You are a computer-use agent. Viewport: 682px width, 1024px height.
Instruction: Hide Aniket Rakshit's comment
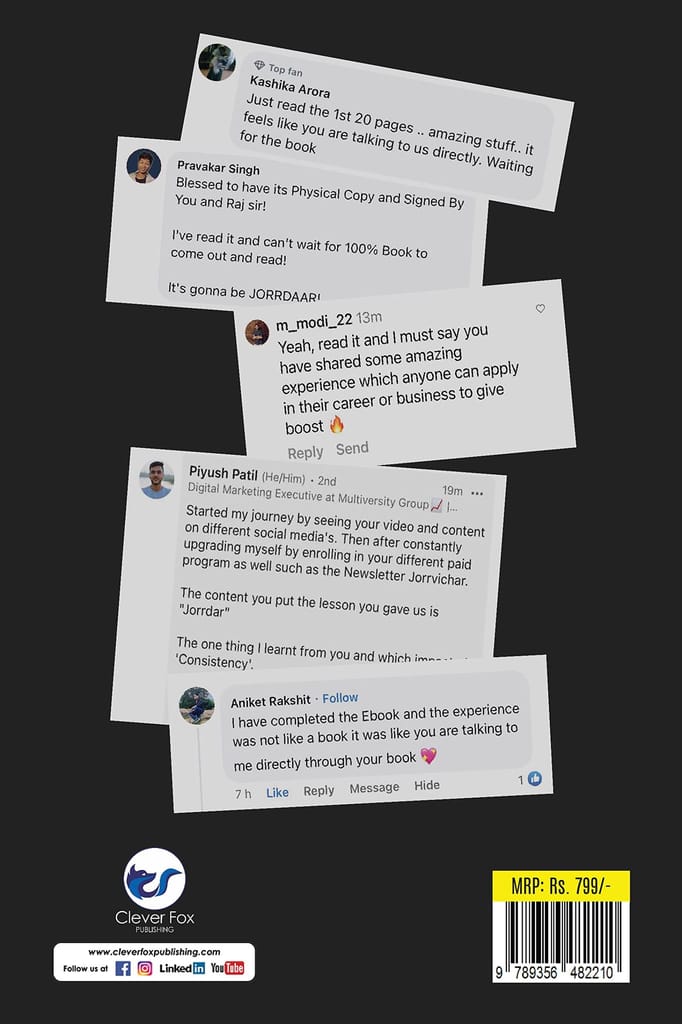pyautogui.click(x=427, y=785)
